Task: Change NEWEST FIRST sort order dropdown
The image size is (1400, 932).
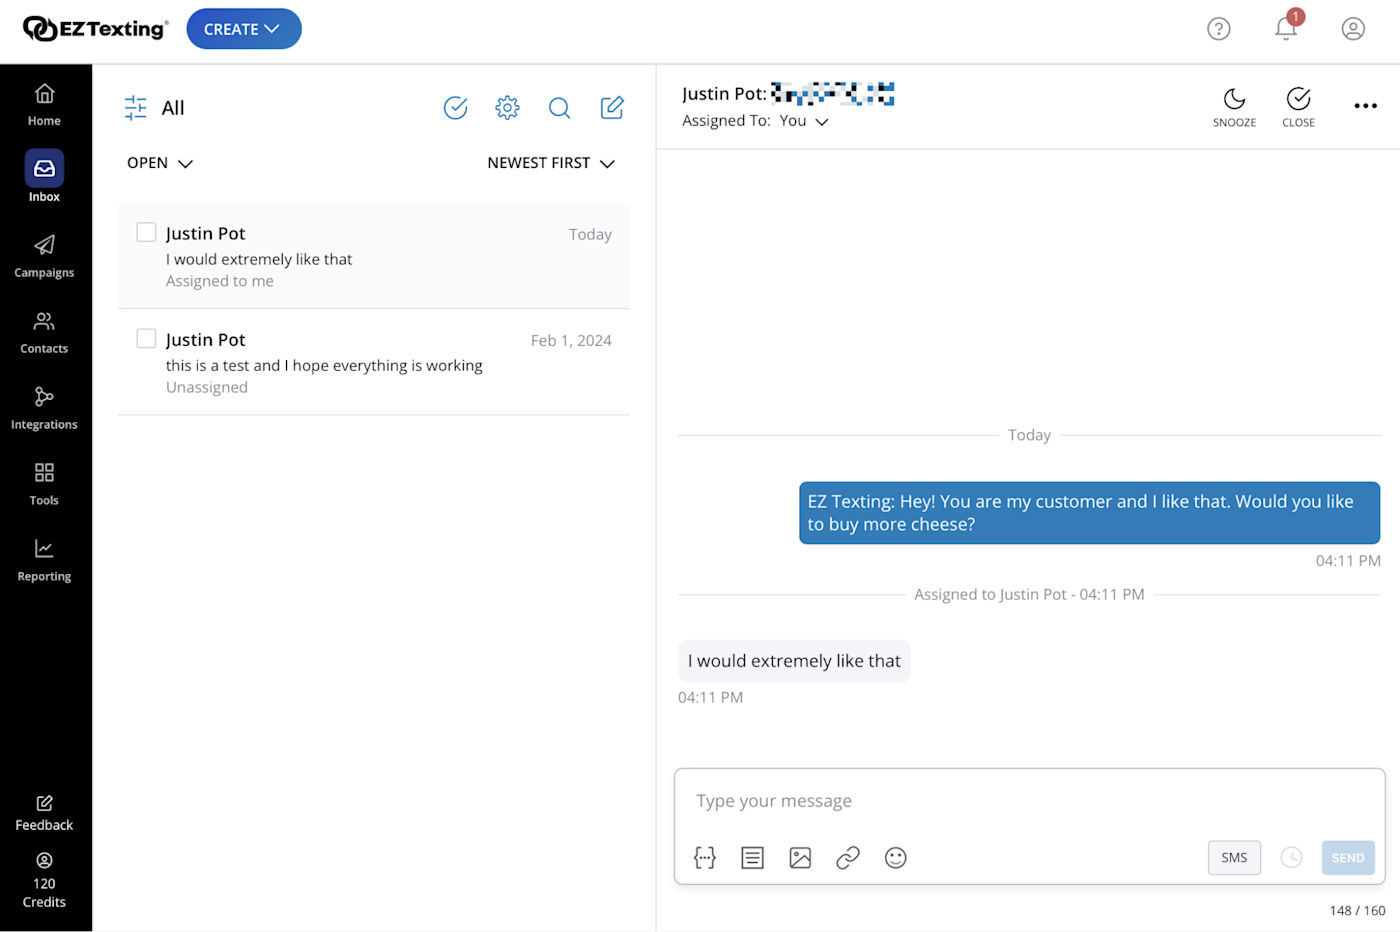Action: [551, 163]
